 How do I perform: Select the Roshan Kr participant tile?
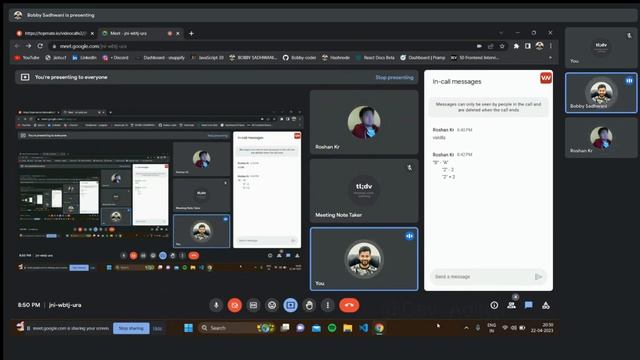[364, 122]
